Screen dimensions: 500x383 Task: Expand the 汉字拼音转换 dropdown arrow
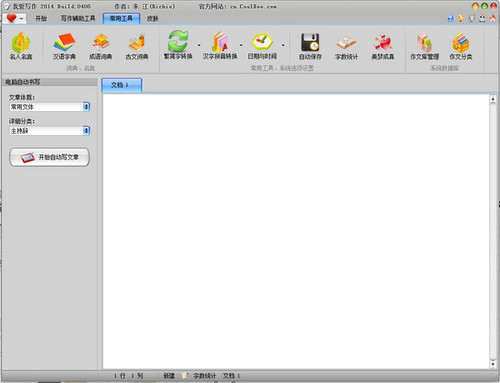tap(241, 45)
